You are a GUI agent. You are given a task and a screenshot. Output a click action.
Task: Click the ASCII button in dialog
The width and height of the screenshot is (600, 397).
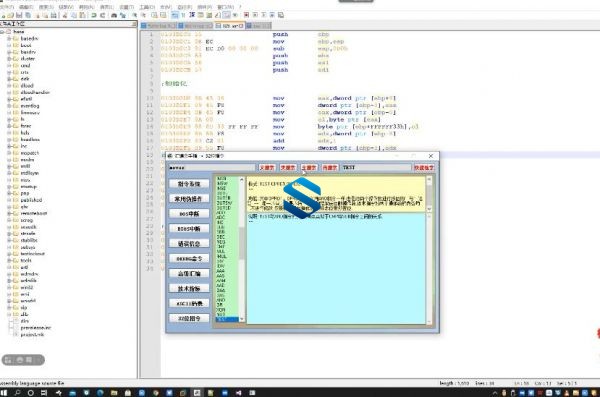189,303
